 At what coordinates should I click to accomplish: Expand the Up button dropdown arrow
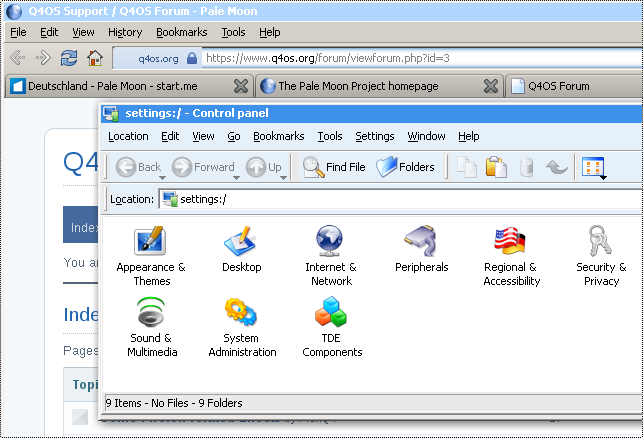[283, 178]
